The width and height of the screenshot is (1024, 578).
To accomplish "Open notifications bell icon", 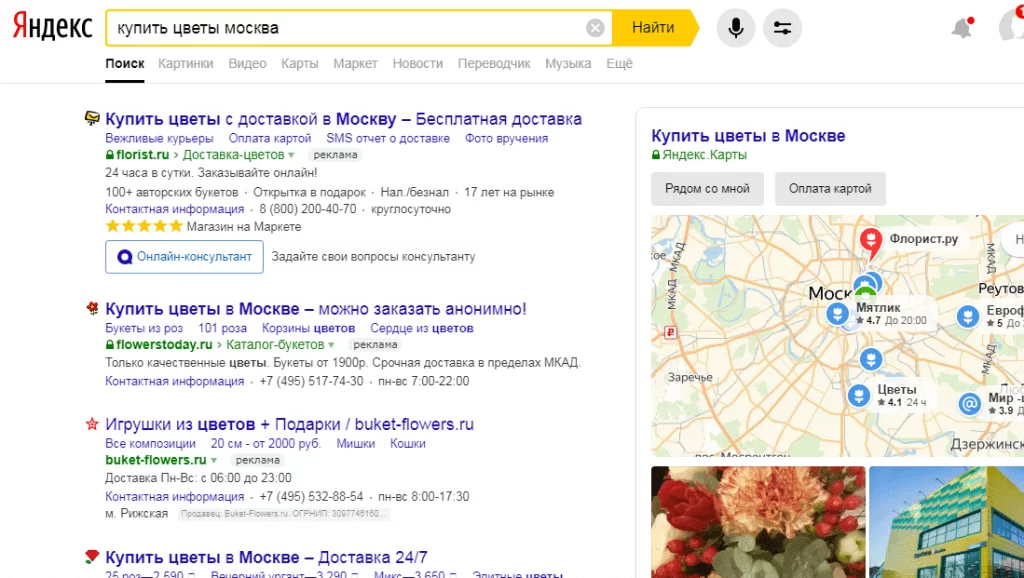I will tap(962, 28).
